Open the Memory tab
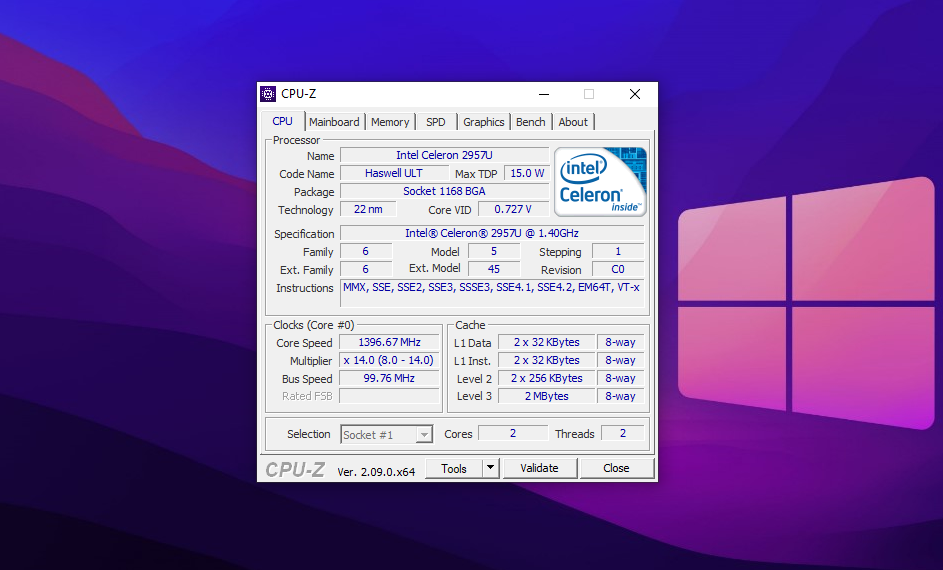943x570 pixels. pyautogui.click(x=390, y=122)
